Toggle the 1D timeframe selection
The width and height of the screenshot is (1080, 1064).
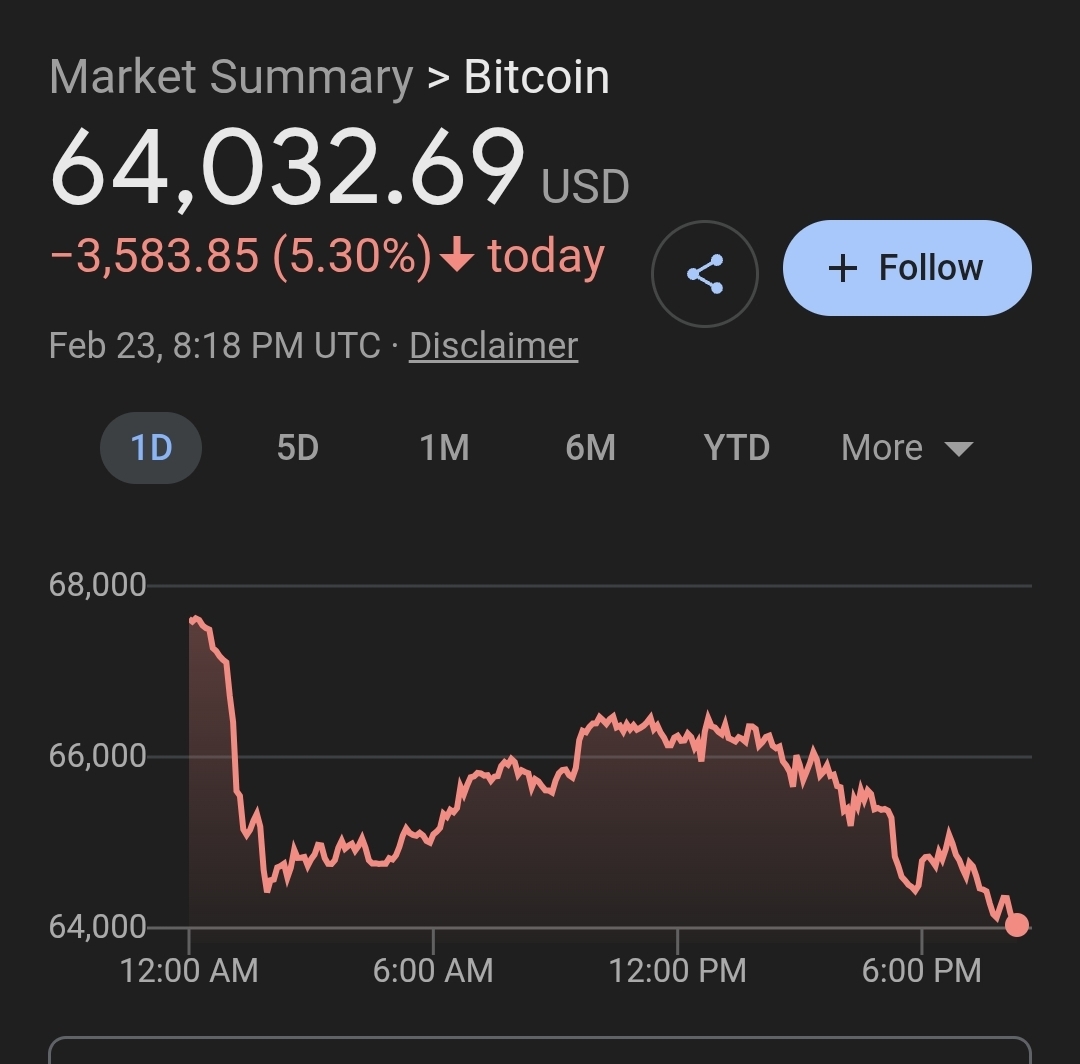tap(150, 448)
